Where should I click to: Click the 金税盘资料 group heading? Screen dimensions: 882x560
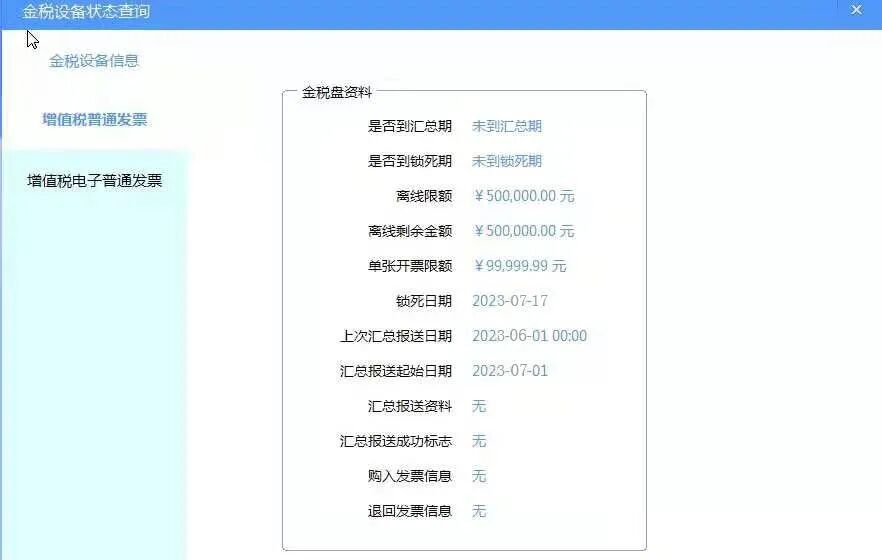click(337, 92)
